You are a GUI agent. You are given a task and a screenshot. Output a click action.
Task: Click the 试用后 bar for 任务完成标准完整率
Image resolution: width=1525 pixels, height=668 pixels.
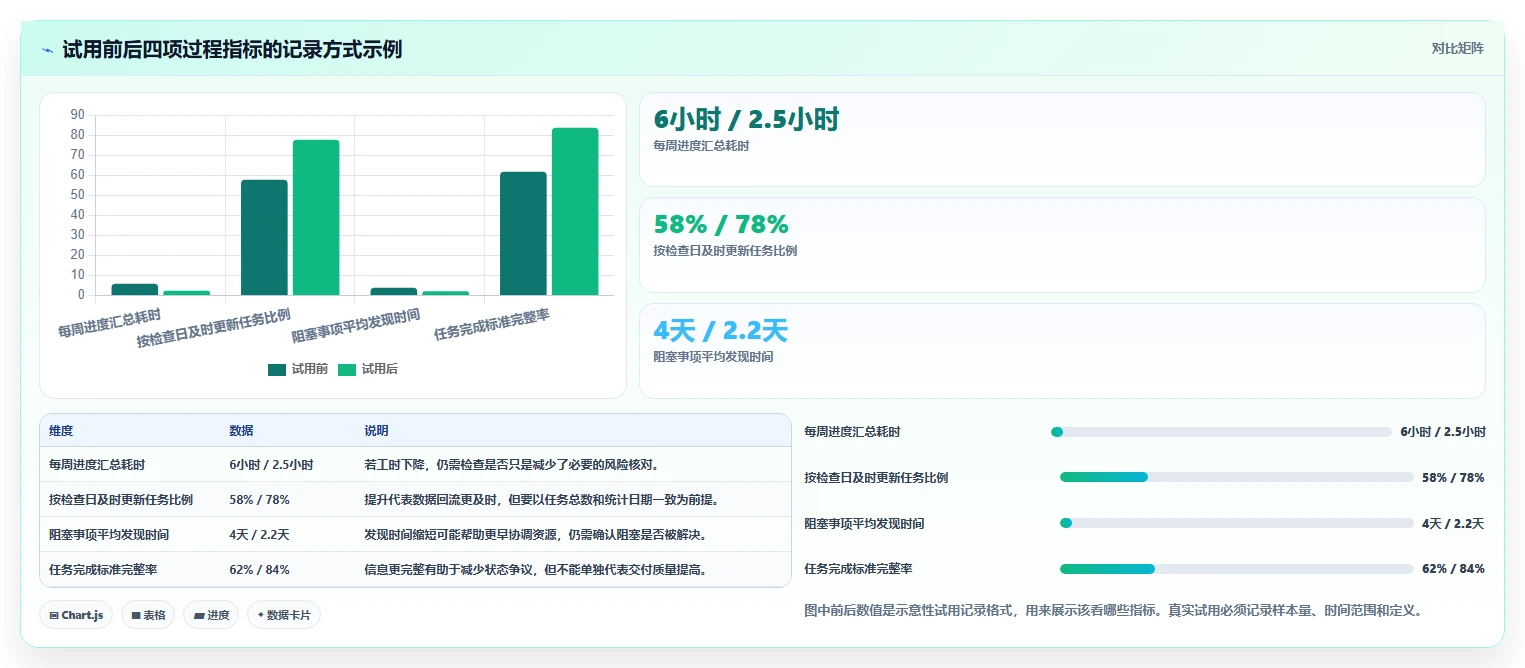575,211
